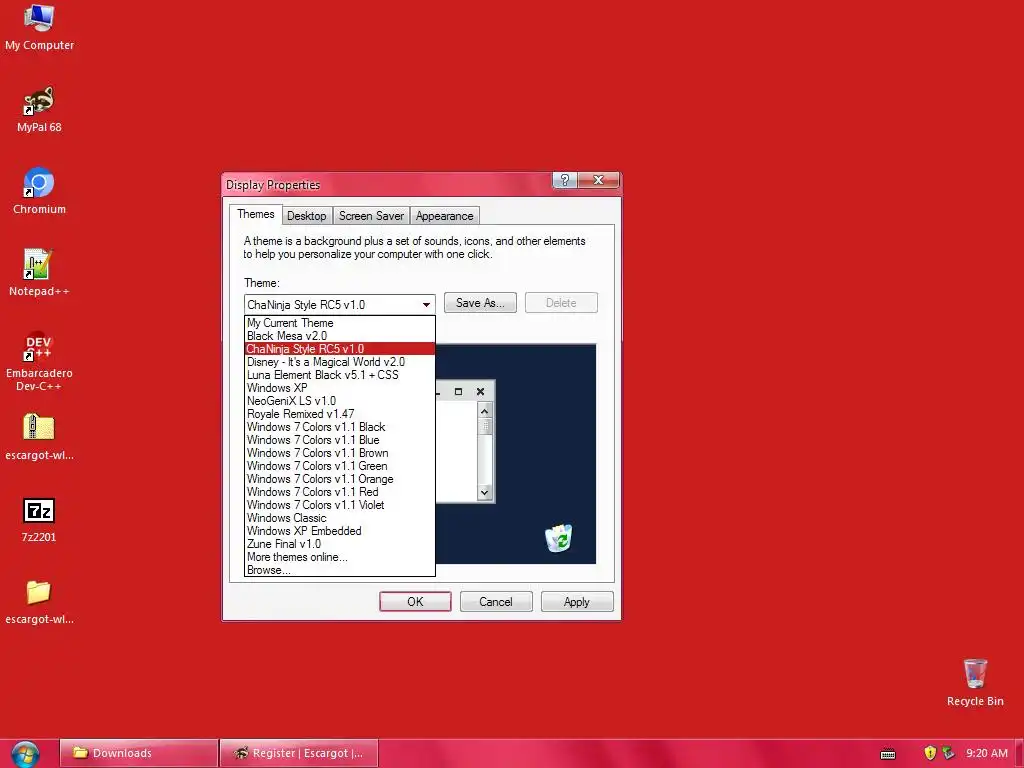Switch to the Desktop tab
The image size is (1024, 768).
[x=306, y=216]
